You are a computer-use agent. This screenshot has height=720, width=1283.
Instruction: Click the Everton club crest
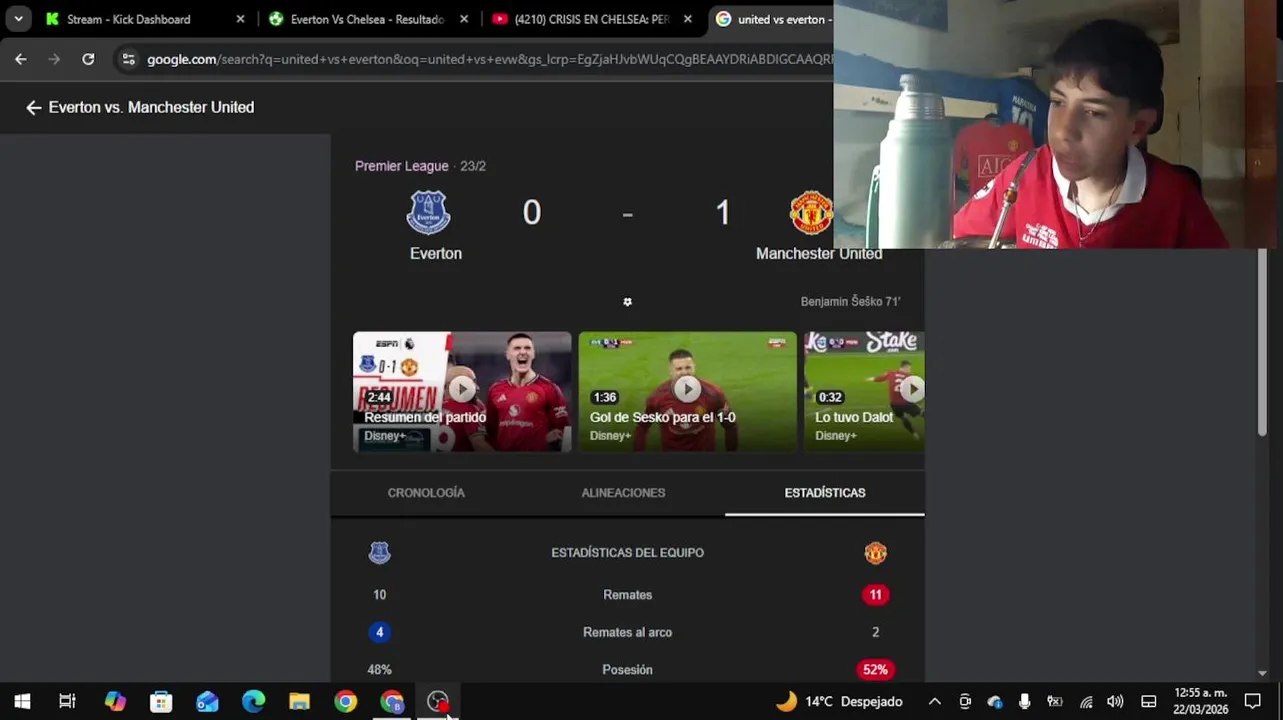(428, 212)
